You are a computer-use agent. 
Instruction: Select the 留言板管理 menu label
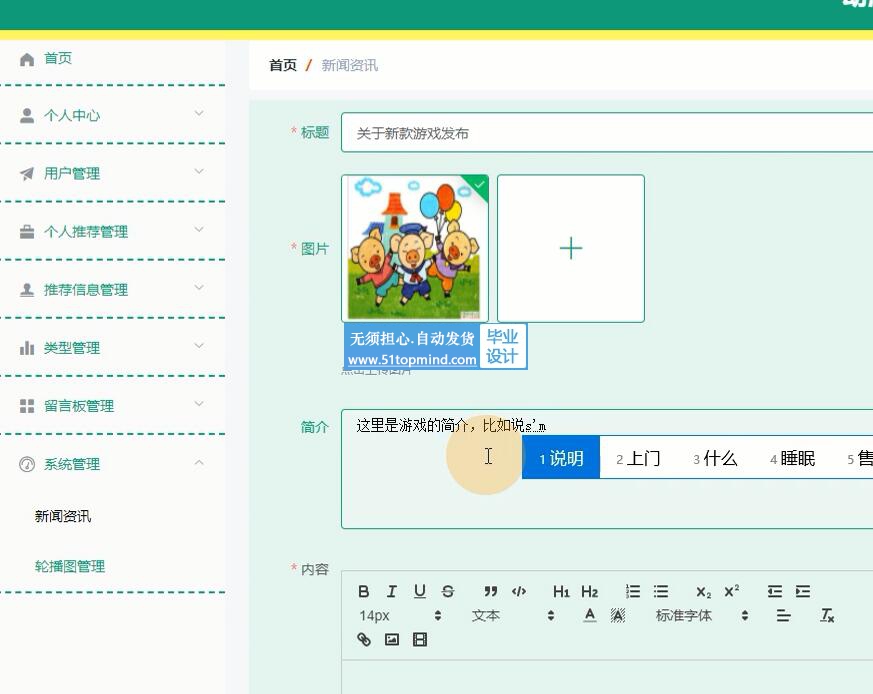tap(79, 406)
